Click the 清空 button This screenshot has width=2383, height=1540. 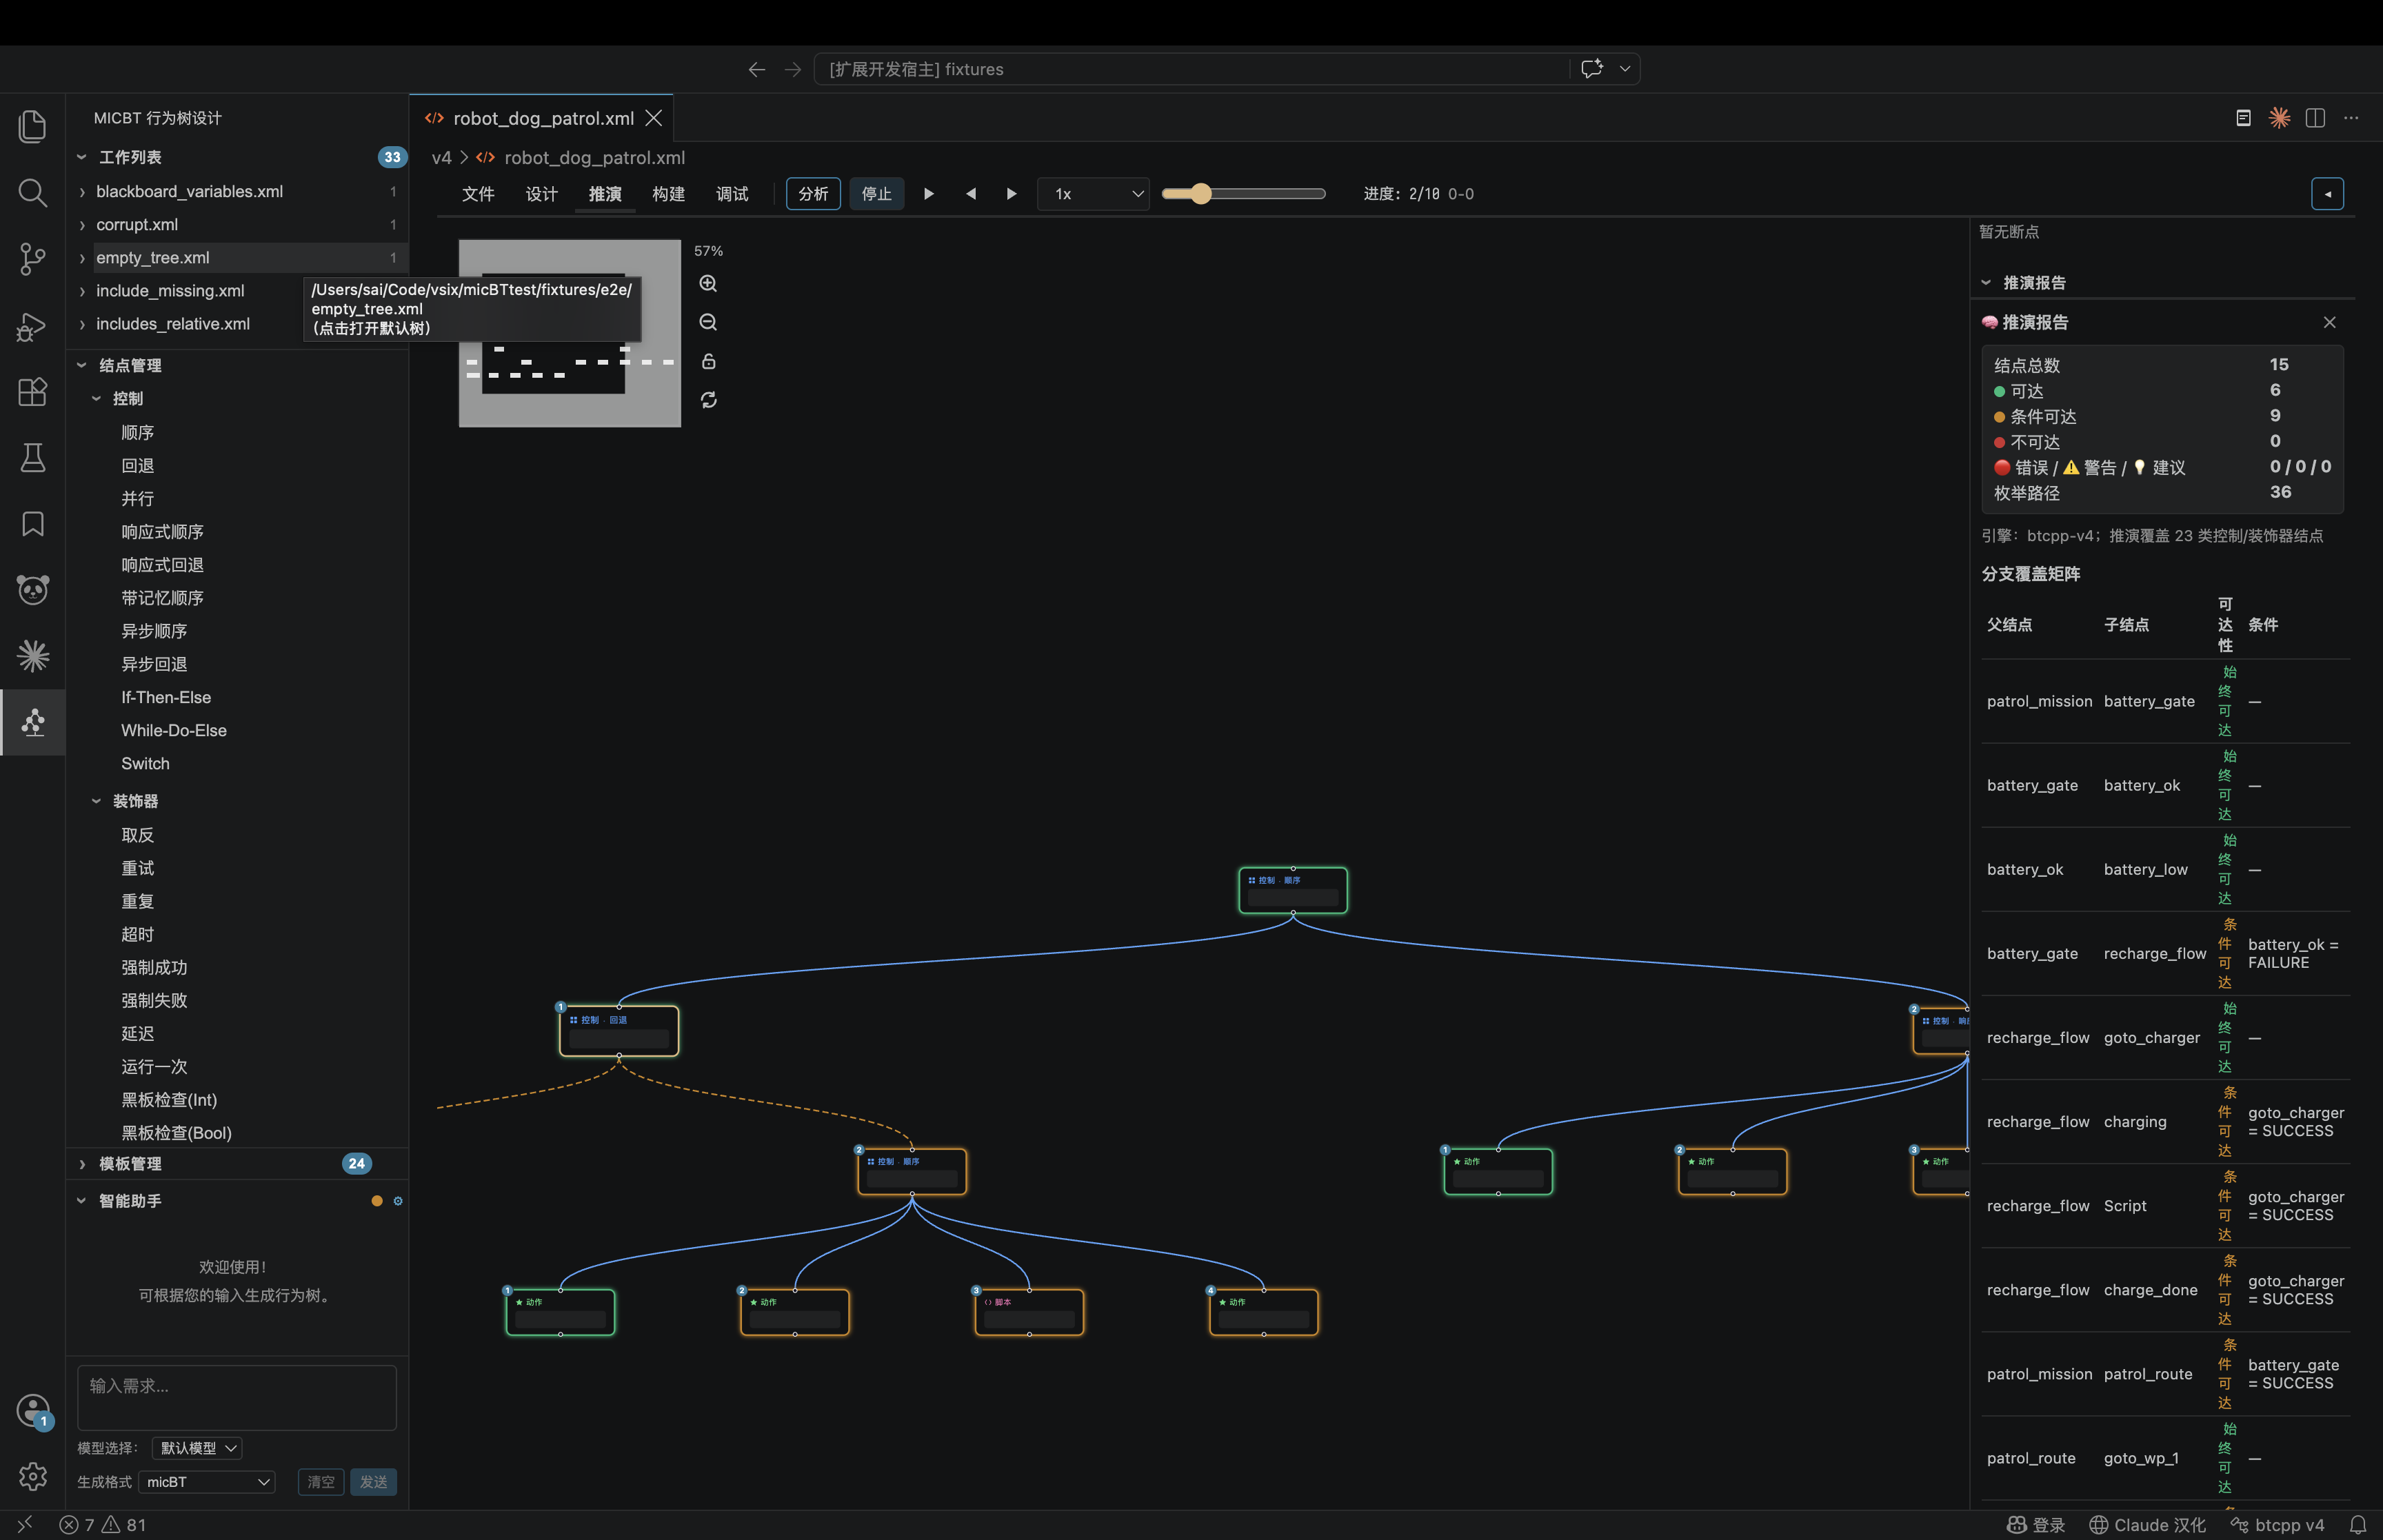tap(321, 1482)
